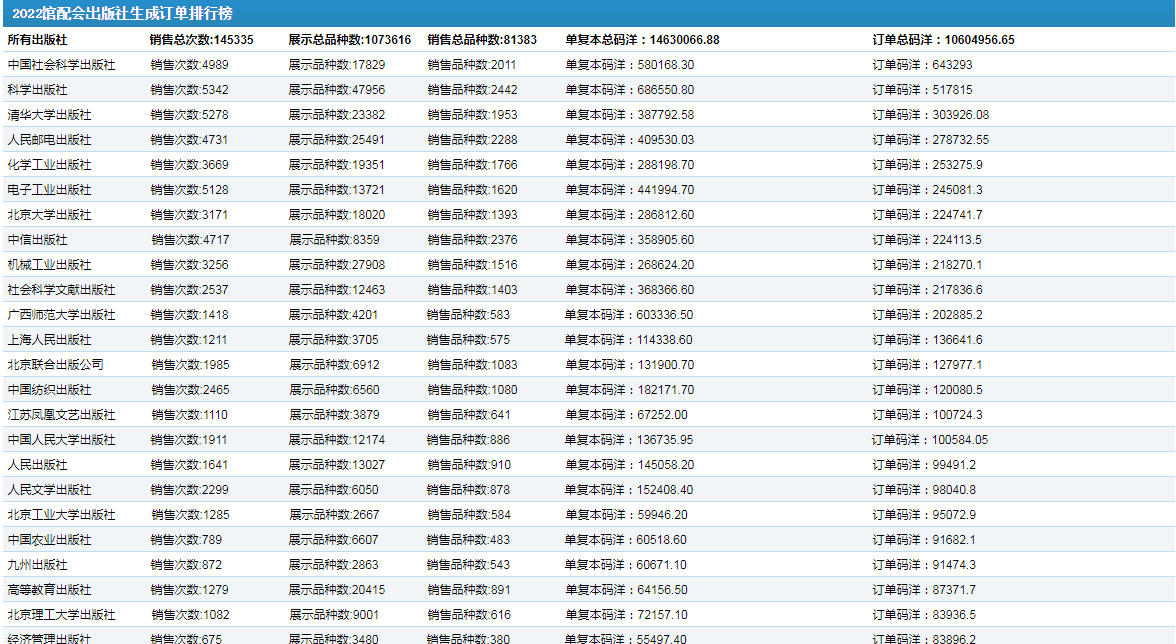This screenshot has width=1176, height=644.
Task: Select the 电子工业出版社 publisher
Action: (x=49, y=190)
